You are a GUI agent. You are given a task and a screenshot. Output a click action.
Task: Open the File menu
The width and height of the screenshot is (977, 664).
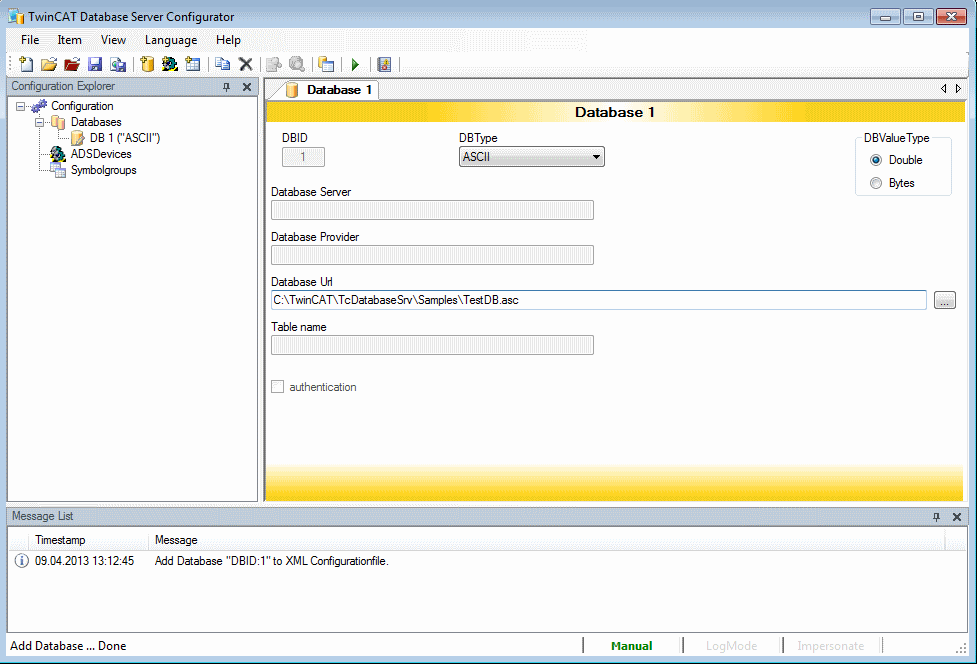pyautogui.click(x=30, y=40)
